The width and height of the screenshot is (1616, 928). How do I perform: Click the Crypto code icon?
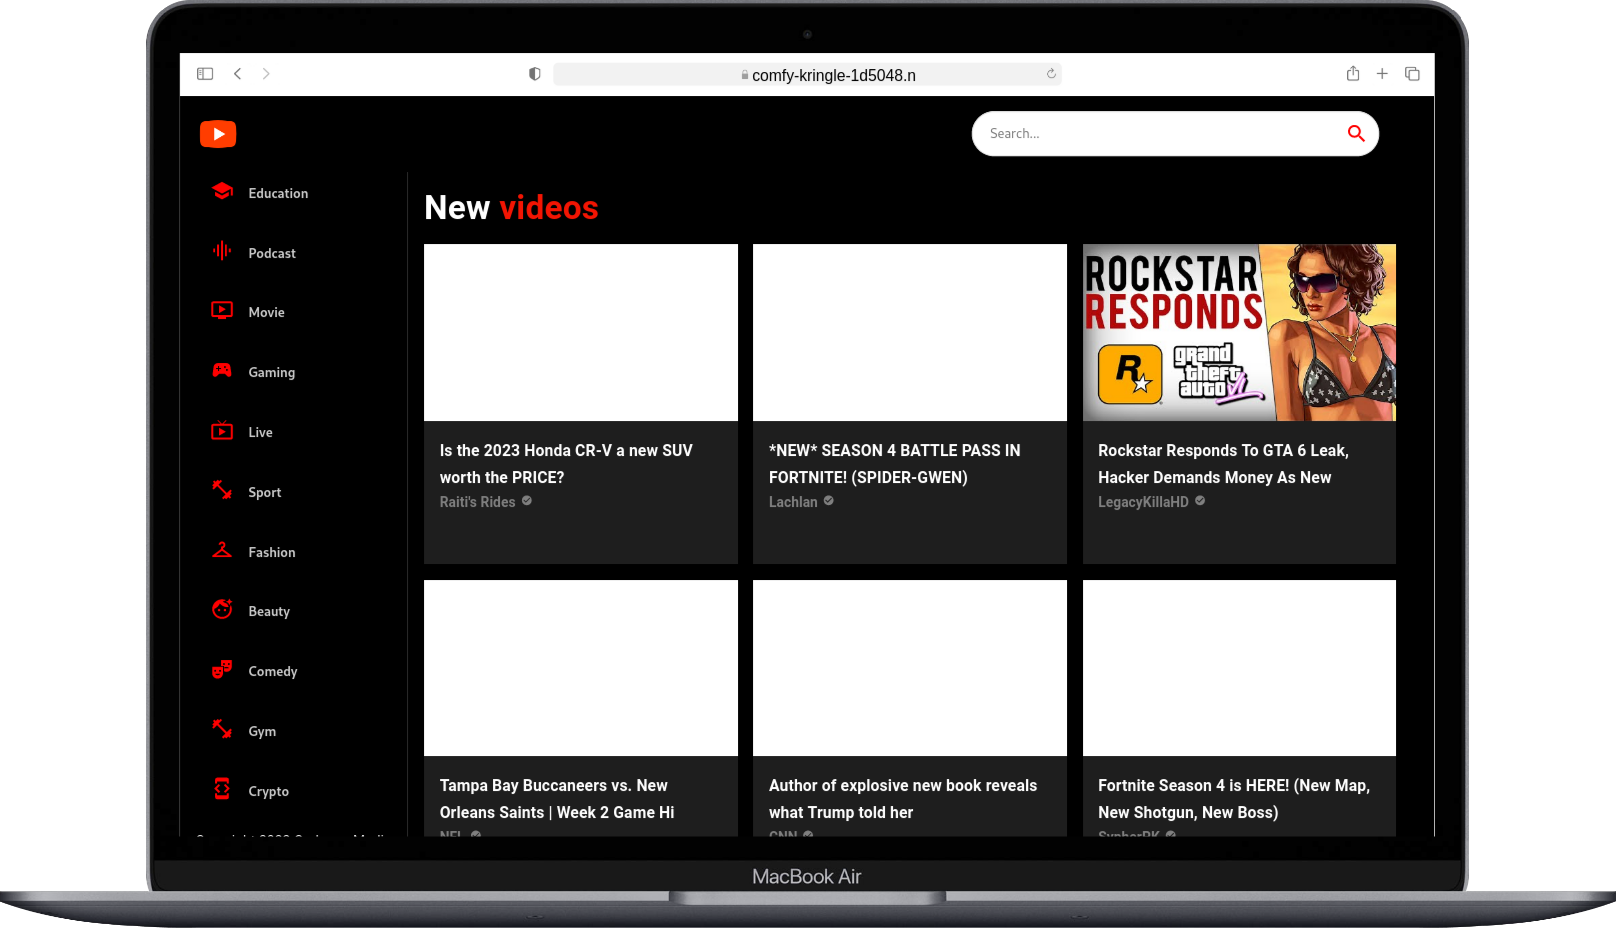coord(222,789)
